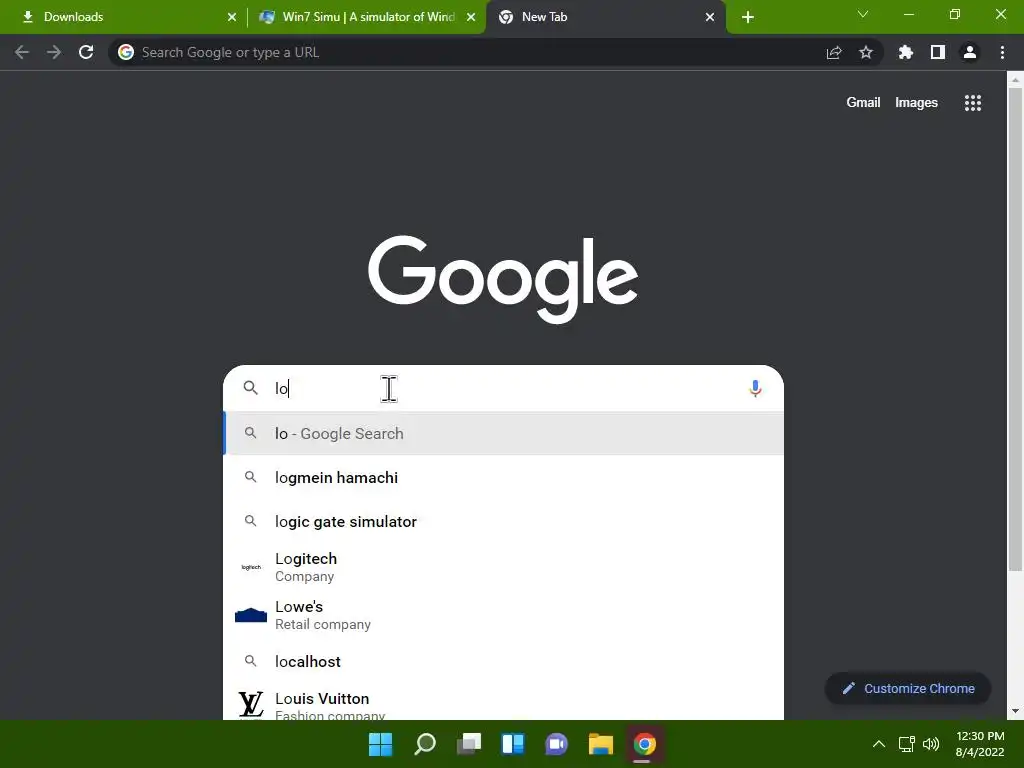This screenshot has height=768, width=1024.
Task: Close the Win7 Simu tab
Action: click(471, 17)
